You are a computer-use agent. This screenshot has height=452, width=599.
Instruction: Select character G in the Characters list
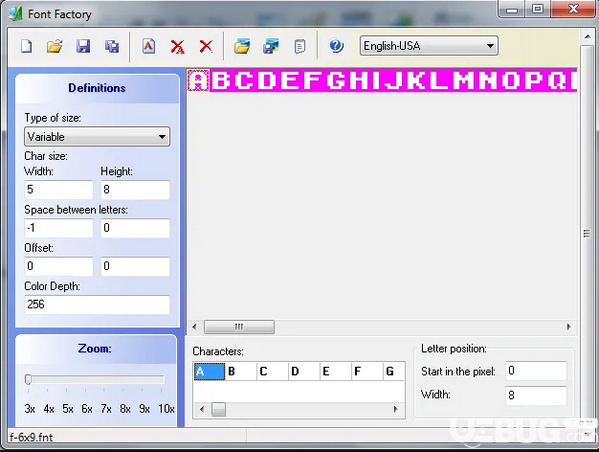tap(394, 371)
